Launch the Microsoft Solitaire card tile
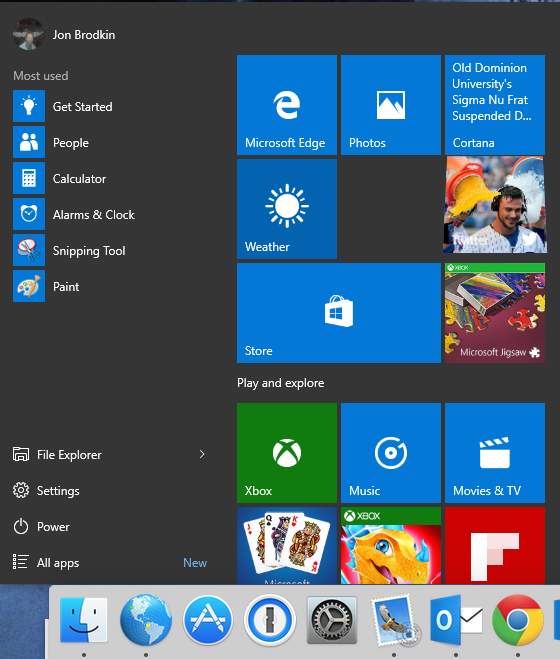Image resolution: width=560 pixels, height=659 pixels. point(287,546)
